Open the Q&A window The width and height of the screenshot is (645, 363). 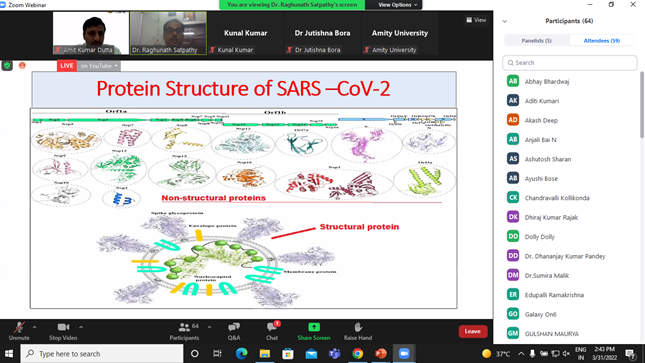click(x=234, y=331)
